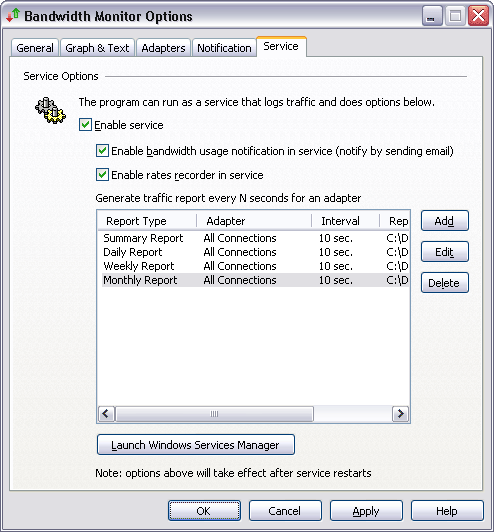Confirm settings with OK

coord(205,511)
